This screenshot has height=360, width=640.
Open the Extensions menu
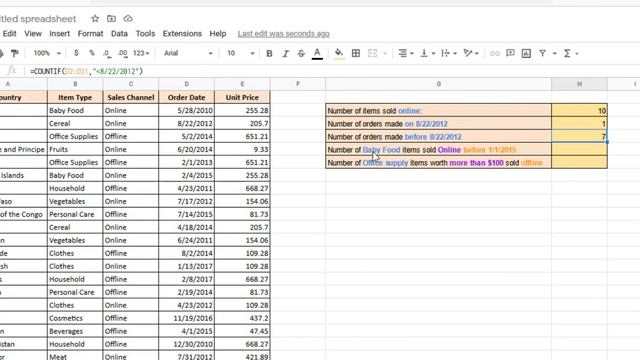[182, 34]
